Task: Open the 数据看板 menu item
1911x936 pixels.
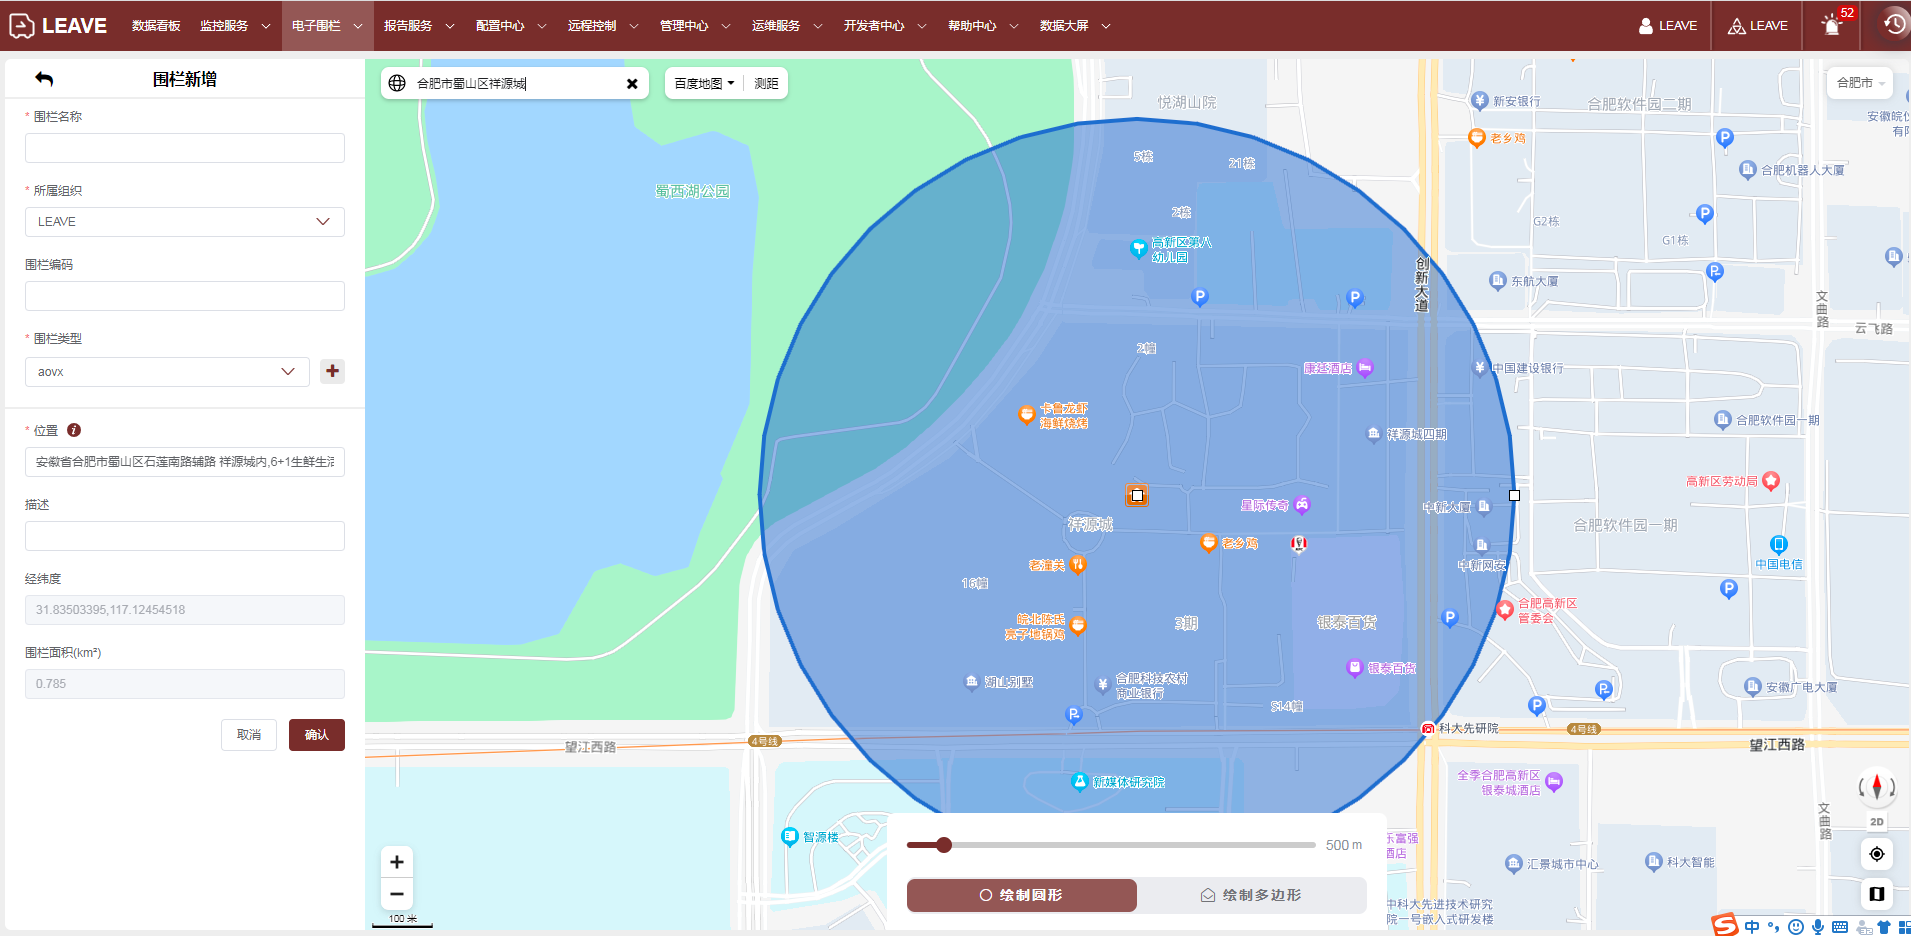Action: (156, 26)
